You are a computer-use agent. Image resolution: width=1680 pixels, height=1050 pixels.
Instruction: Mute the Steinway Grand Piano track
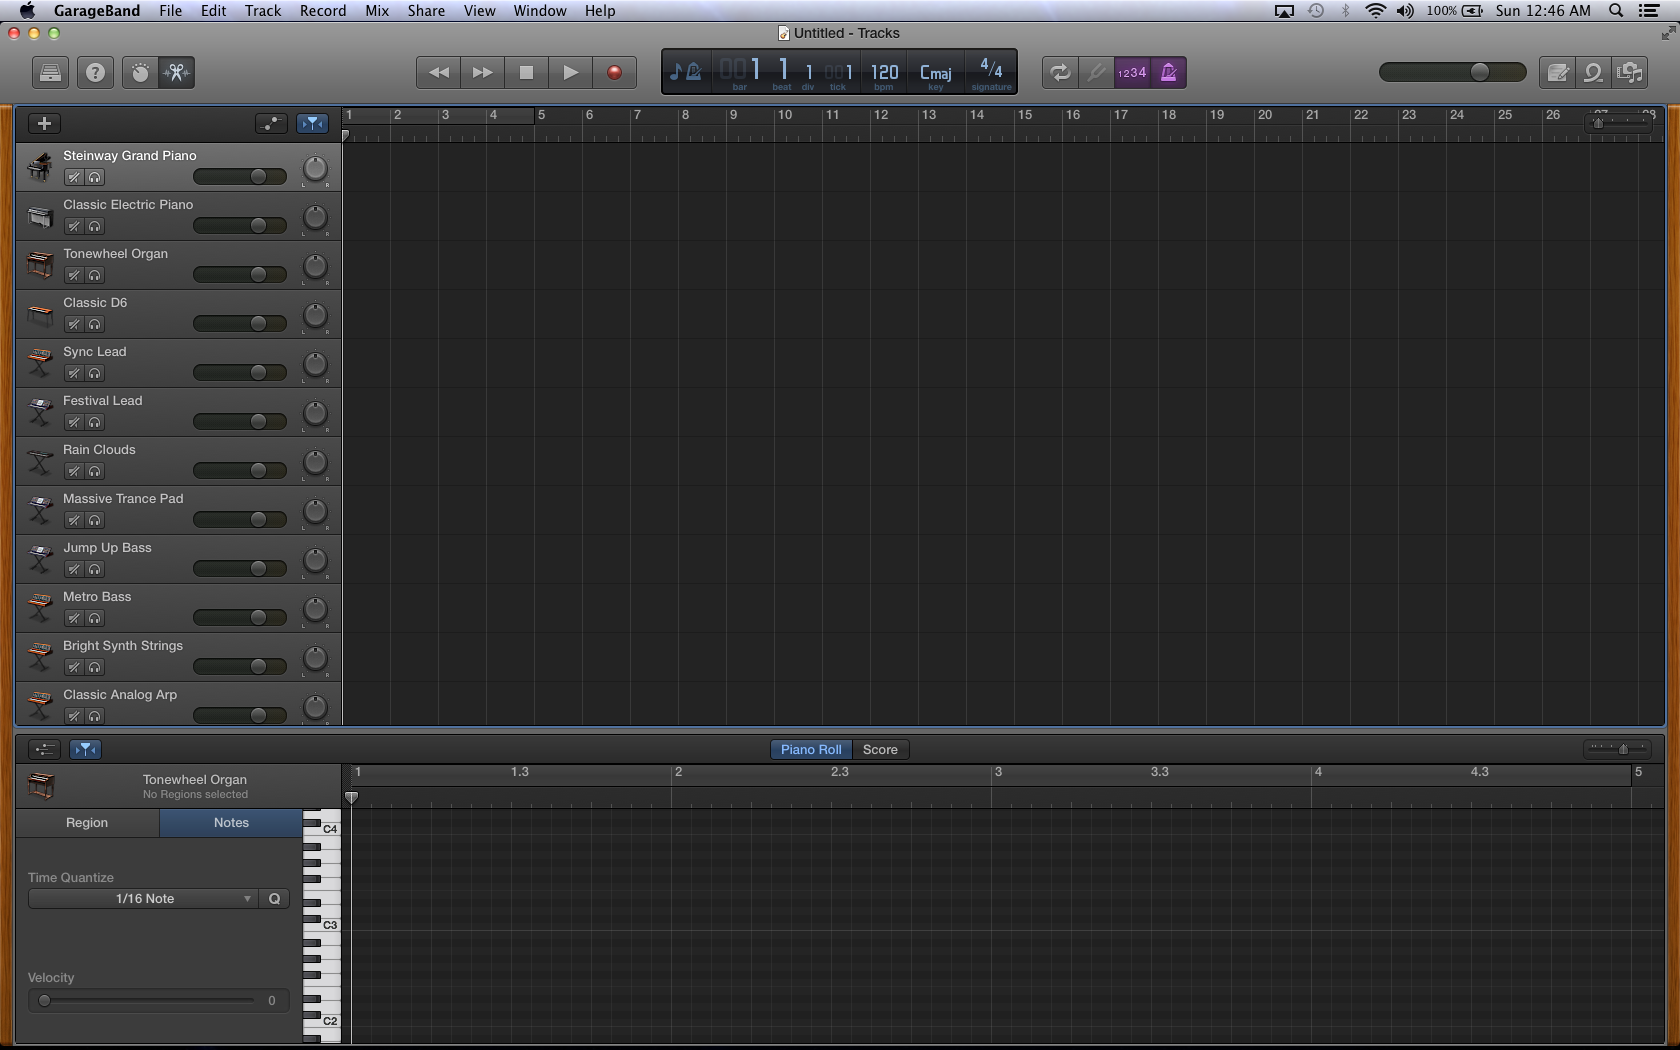coord(73,178)
